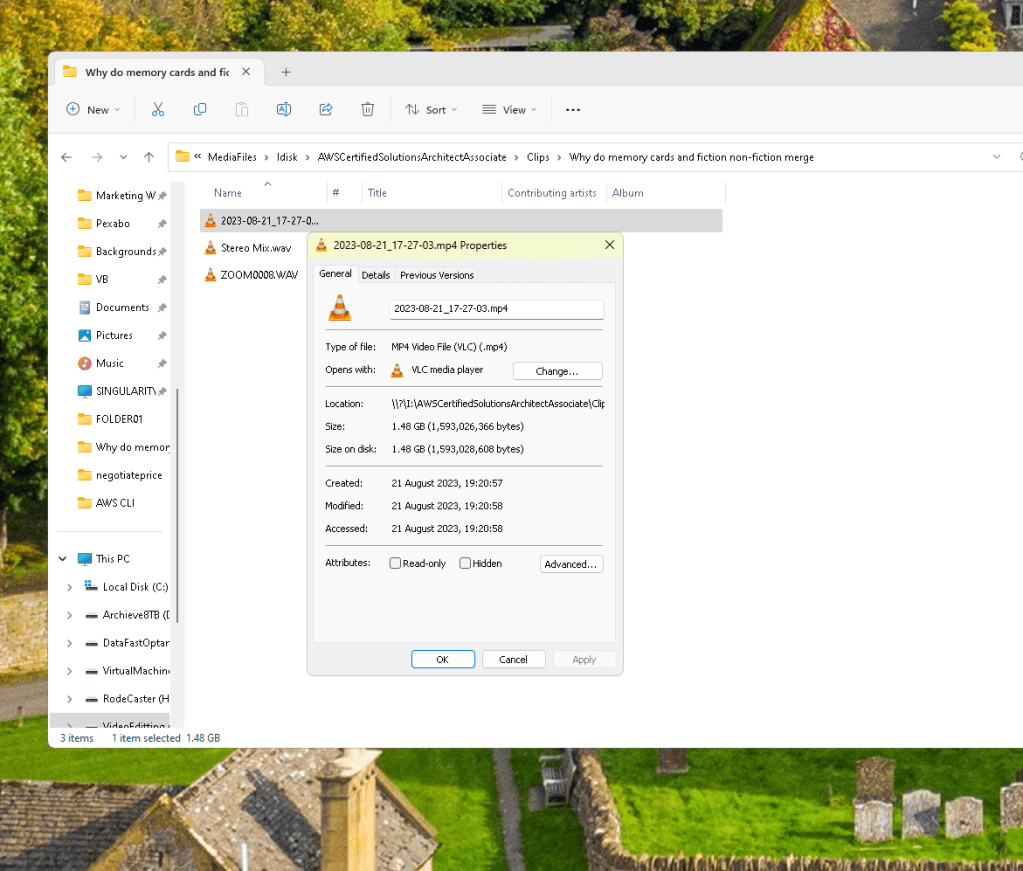Screen dimensions: 1023x871
Task: Click the Copy icon in toolbar
Action: pos(200,110)
